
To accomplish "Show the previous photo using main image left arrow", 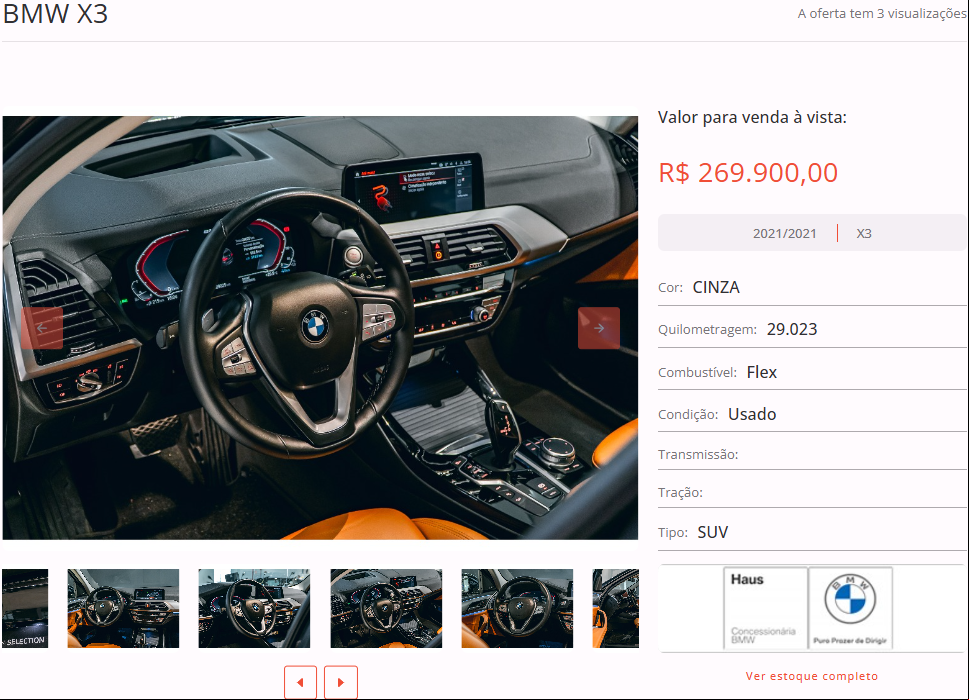I will pos(42,328).
